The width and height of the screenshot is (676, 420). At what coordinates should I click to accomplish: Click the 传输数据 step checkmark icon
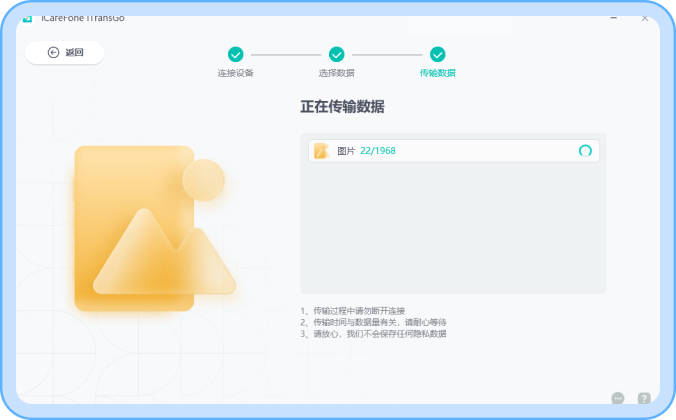437,54
